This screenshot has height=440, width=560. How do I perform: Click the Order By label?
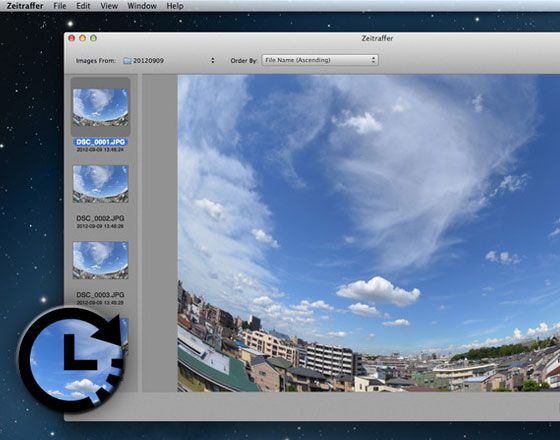pyautogui.click(x=244, y=61)
